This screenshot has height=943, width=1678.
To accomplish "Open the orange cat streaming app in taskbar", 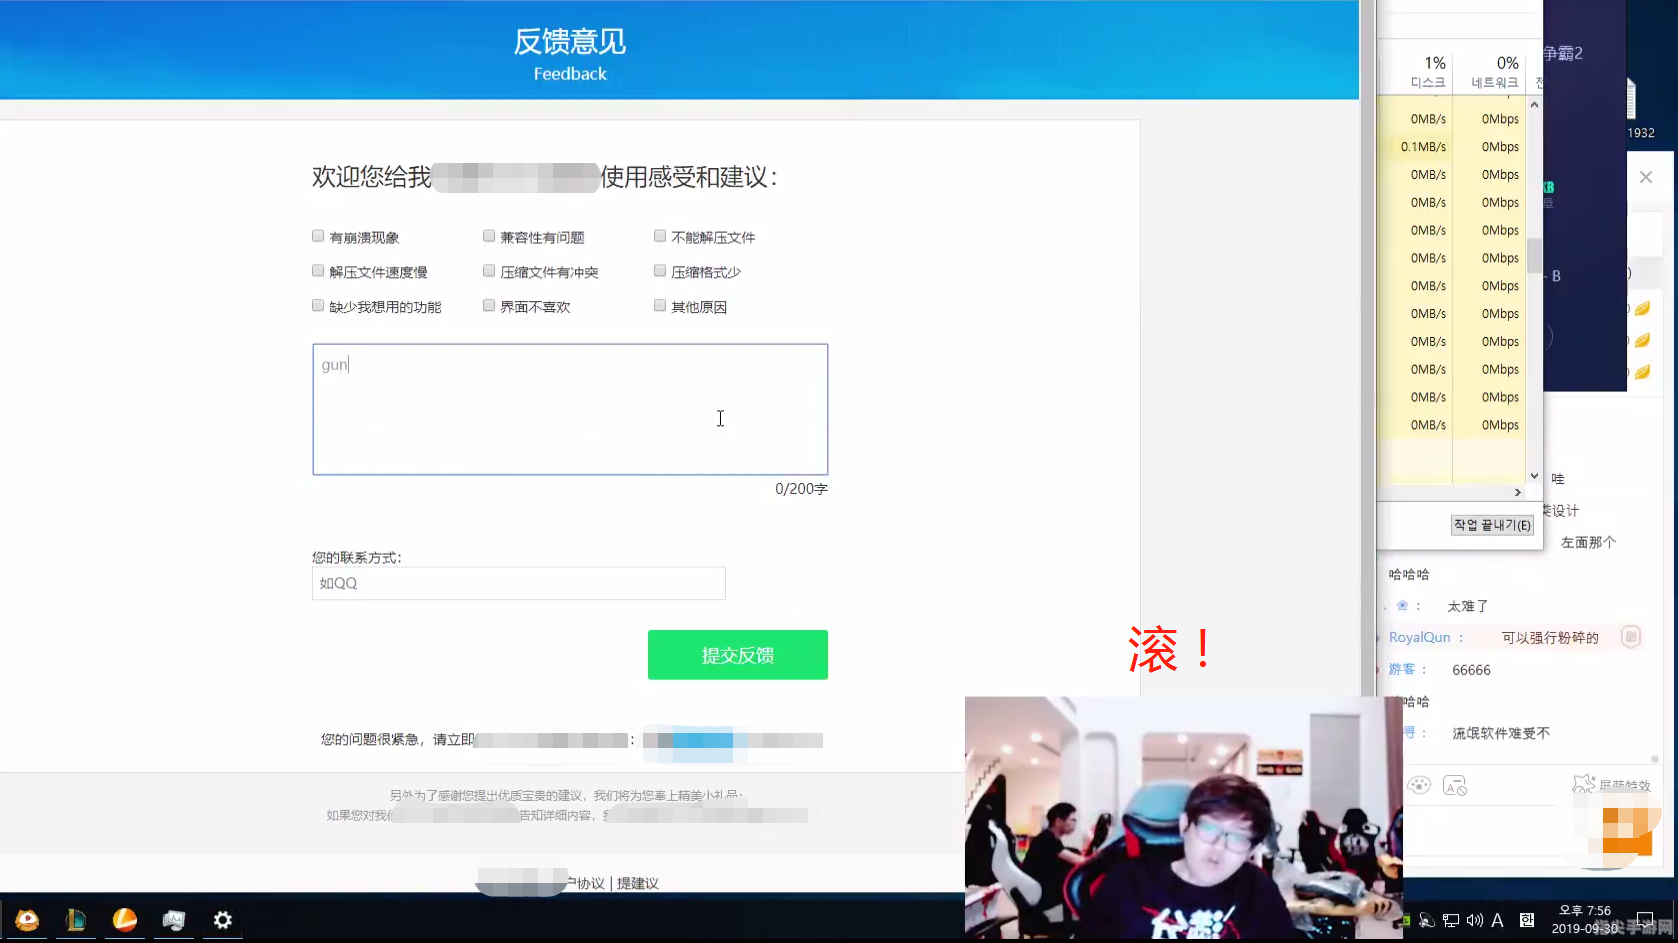I will click(27, 920).
